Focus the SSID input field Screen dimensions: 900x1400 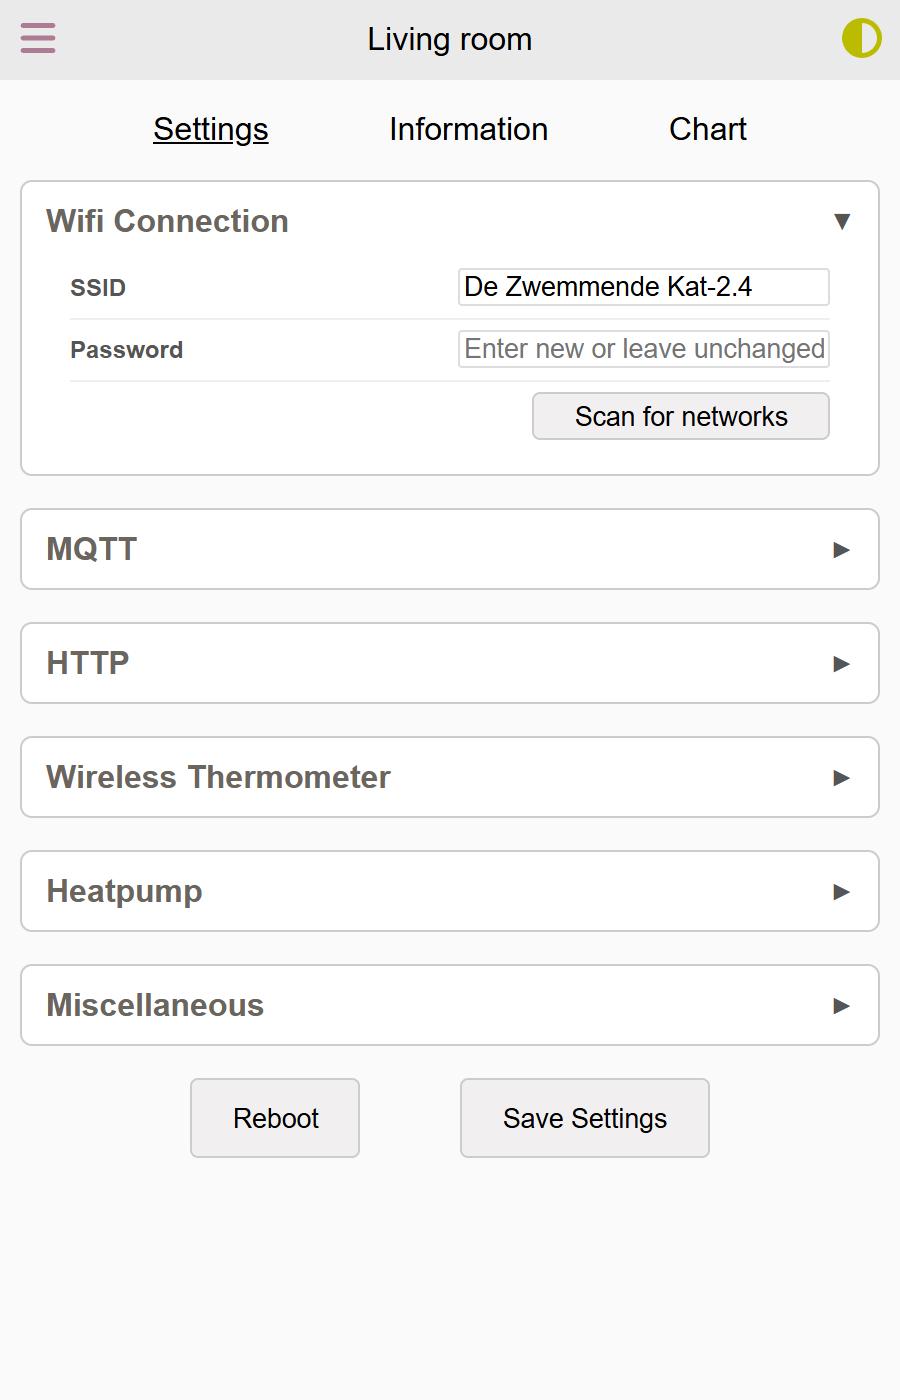(643, 287)
